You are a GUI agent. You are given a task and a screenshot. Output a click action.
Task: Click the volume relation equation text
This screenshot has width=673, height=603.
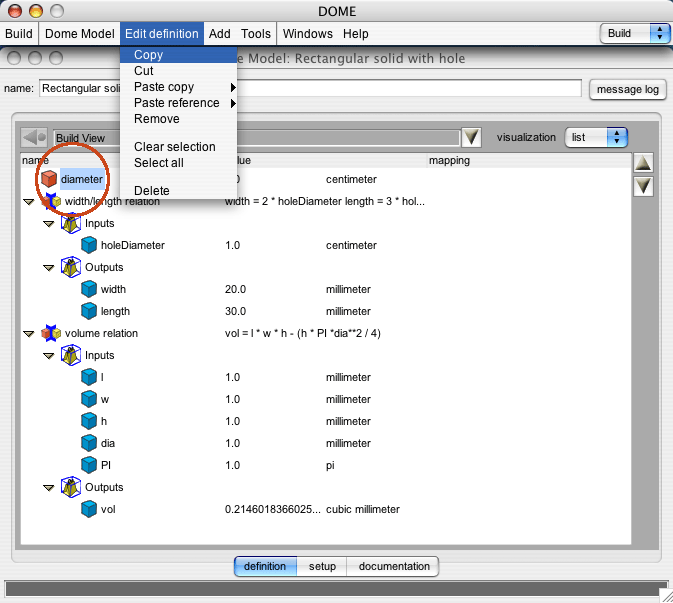(303, 333)
